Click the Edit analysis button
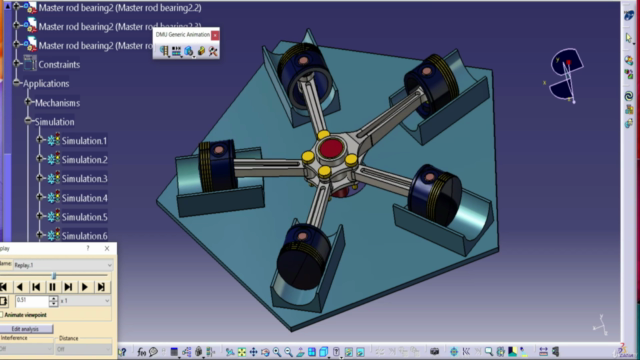Screen dimensions: 640x360 point(25,329)
